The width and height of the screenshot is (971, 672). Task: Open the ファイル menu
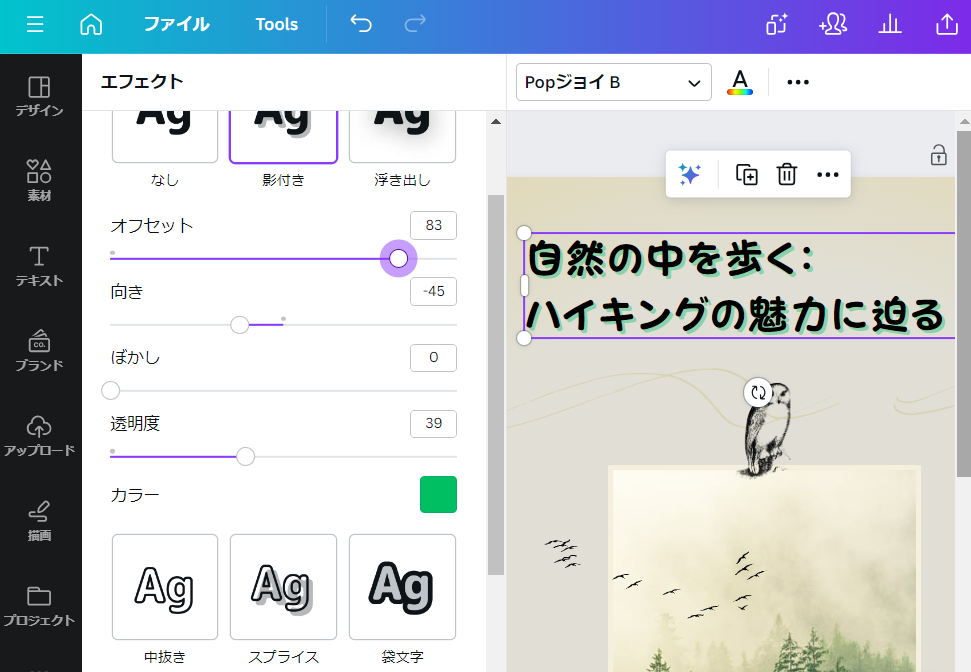[x=176, y=24]
